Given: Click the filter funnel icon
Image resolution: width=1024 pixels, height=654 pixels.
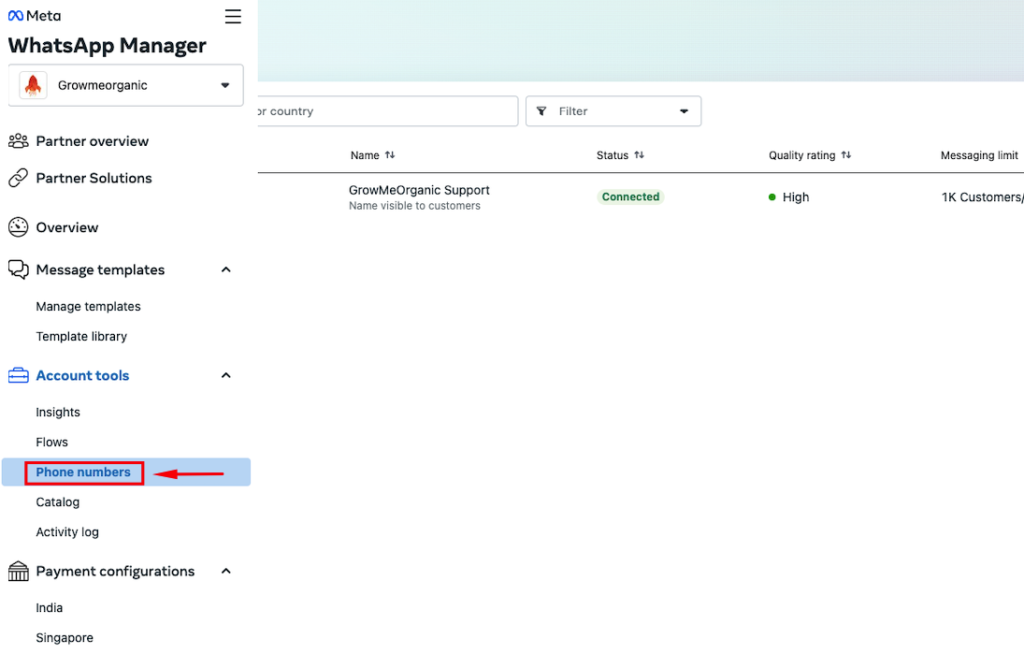Looking at the screenshot, I should tap(541, 111).
